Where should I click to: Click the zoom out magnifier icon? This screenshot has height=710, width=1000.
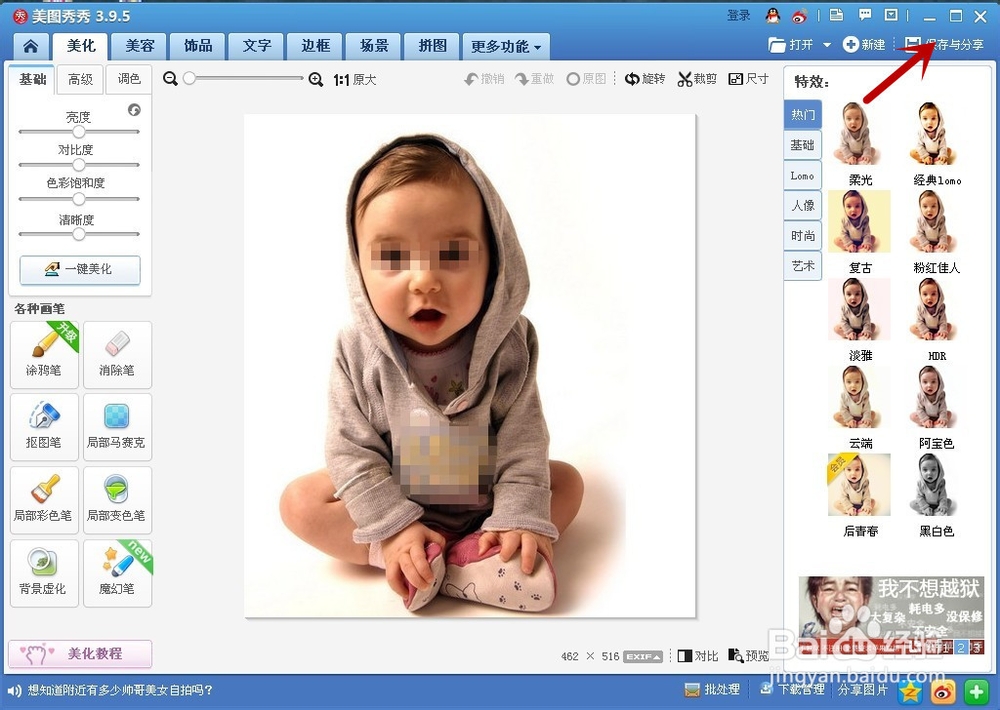point(170,79)
